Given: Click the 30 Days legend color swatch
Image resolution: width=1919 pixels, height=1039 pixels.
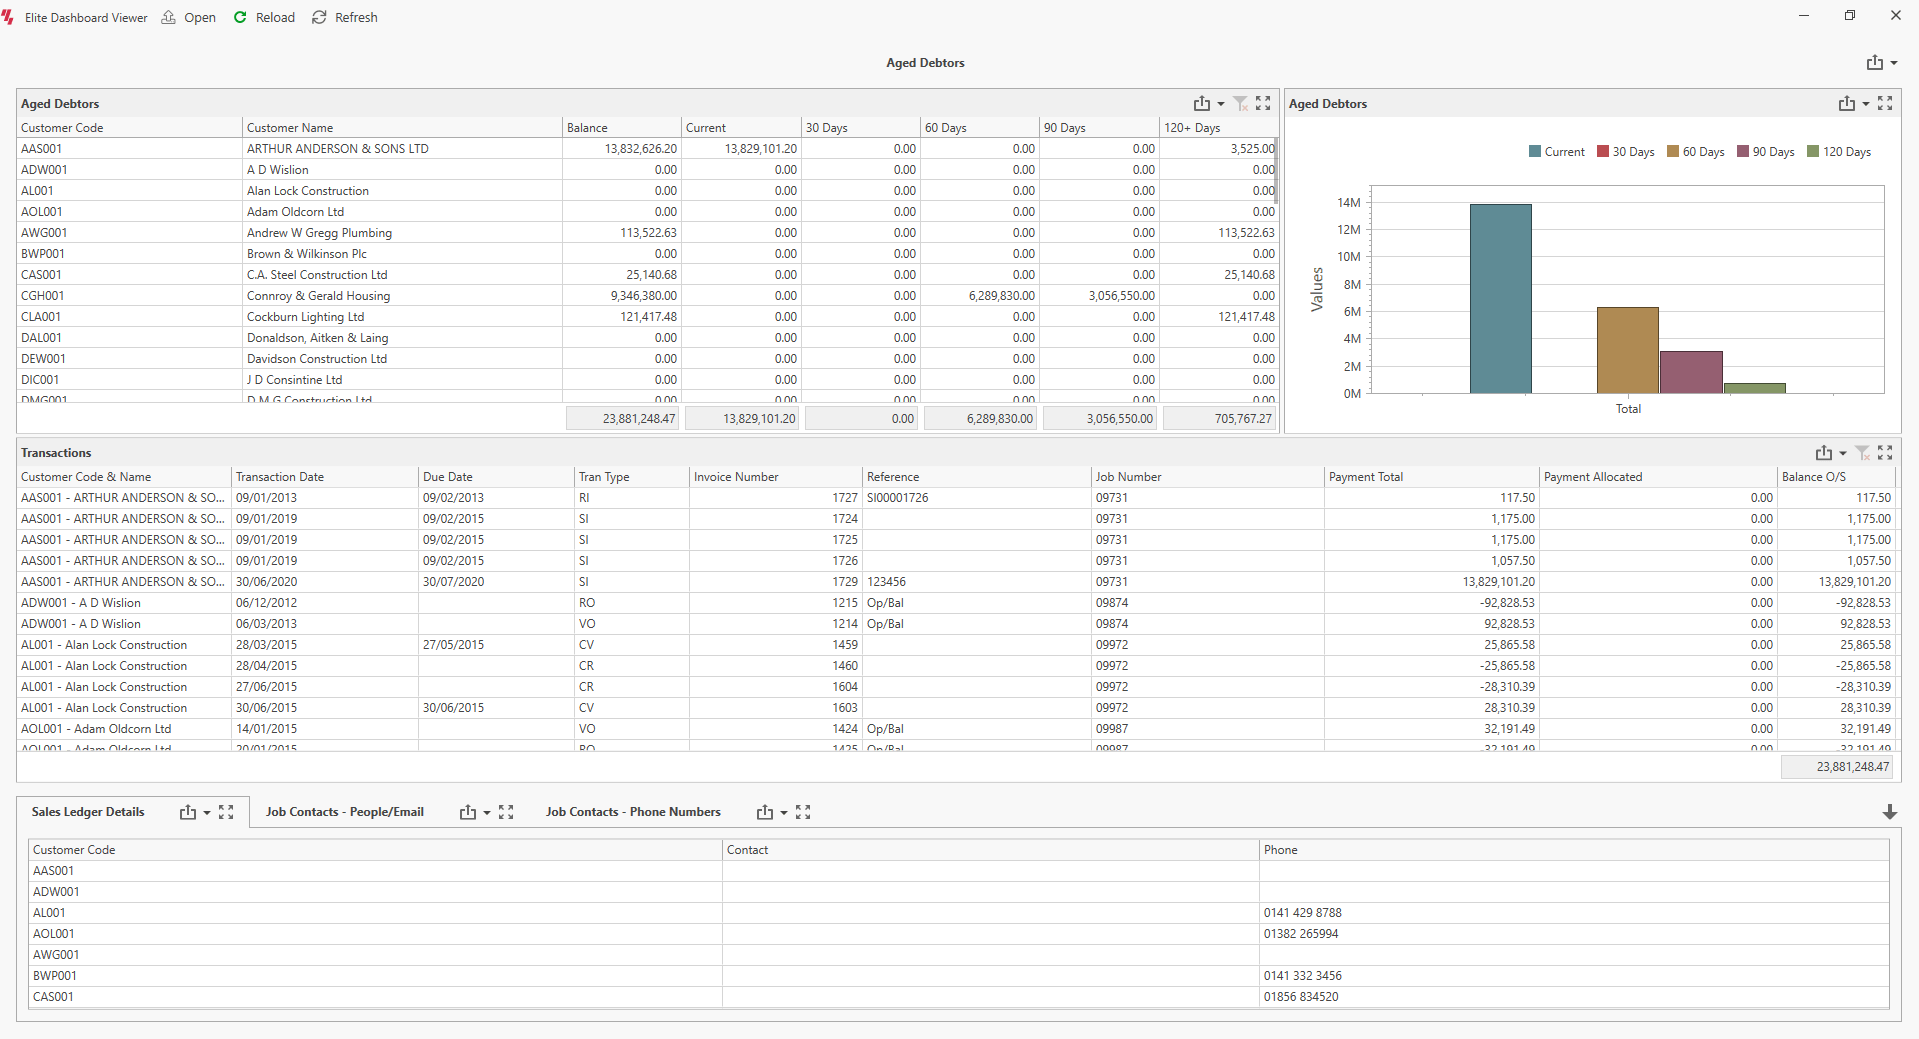Looking at the screenshot, I should 1603,152.
